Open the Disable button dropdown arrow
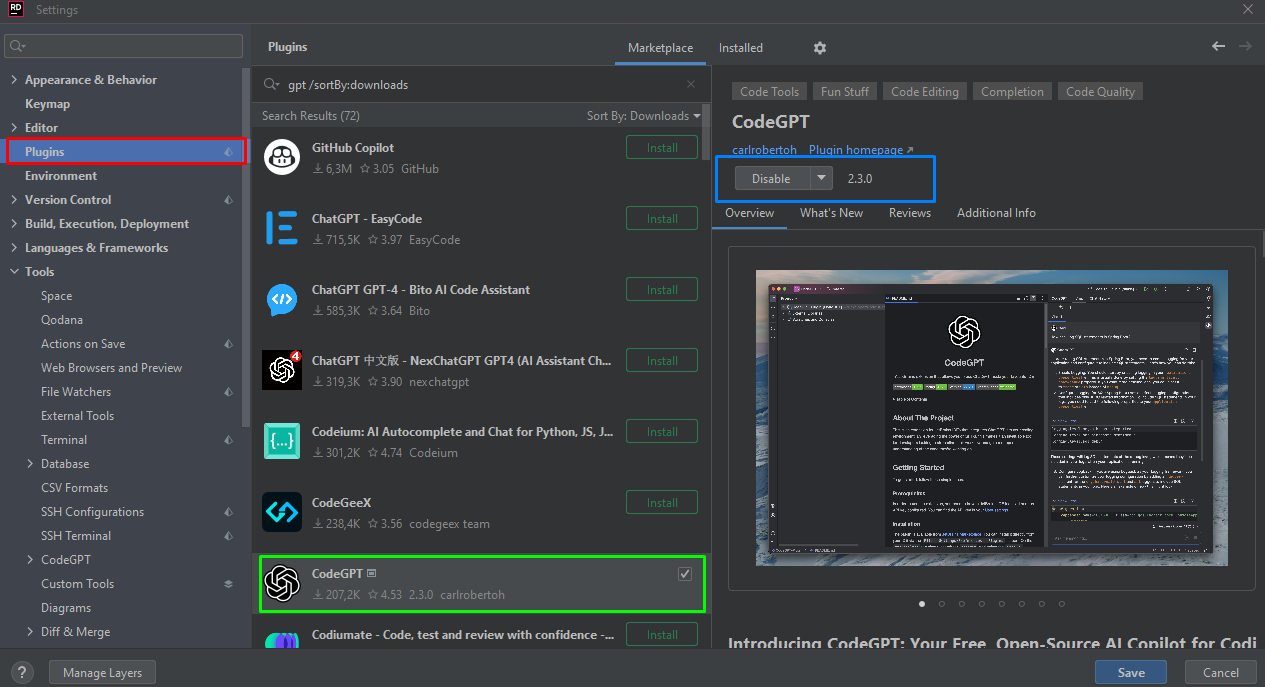Image resolution: width=1265 pixels, height=687 pixels. (821, 178)
